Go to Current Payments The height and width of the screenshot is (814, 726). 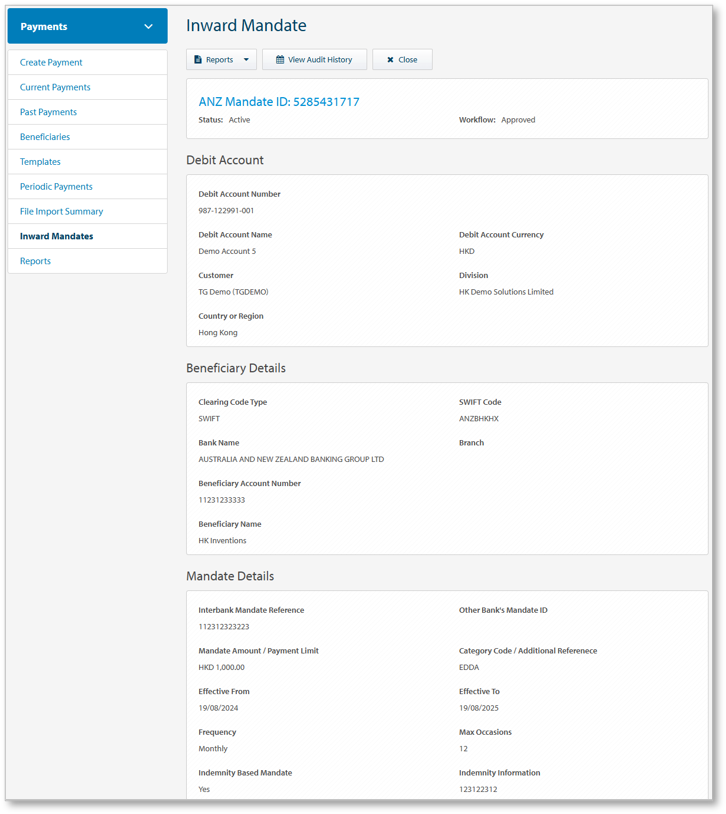(x=55, y=87)
